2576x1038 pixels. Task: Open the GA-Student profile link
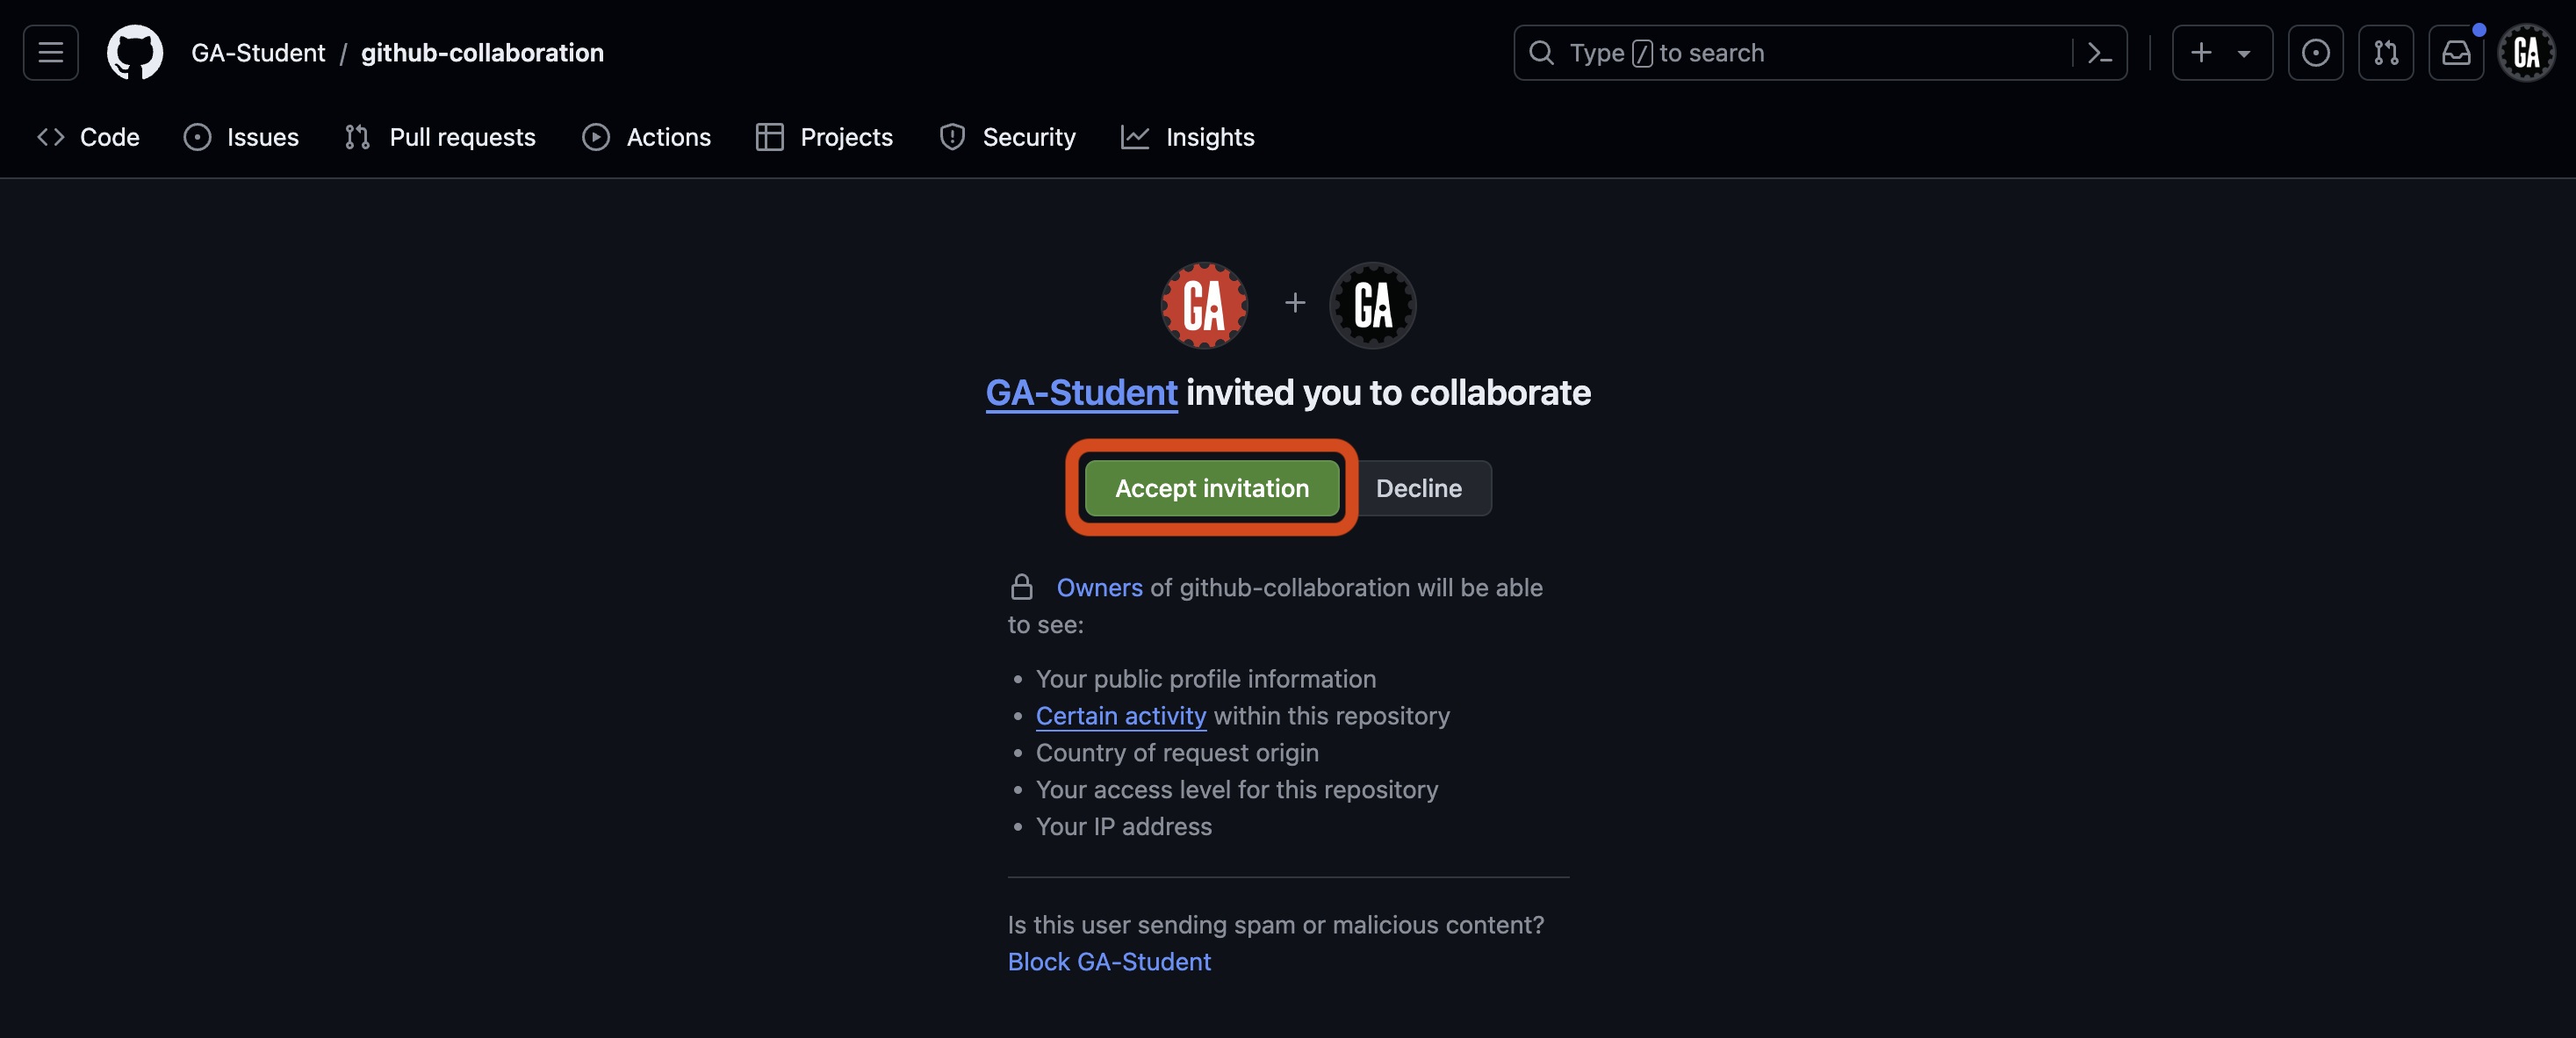[x=1080, y=392]
